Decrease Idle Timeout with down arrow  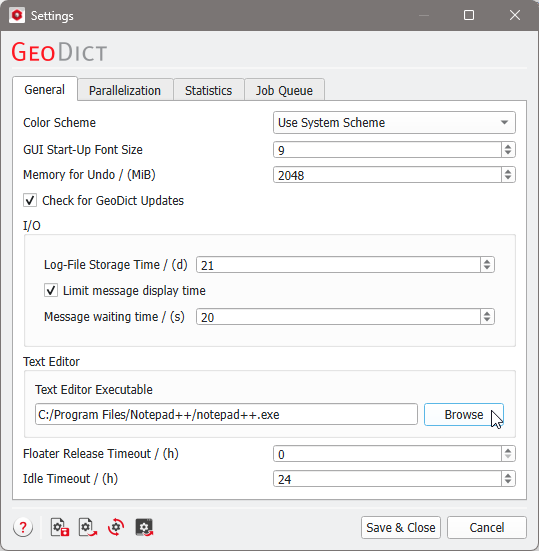508,482
